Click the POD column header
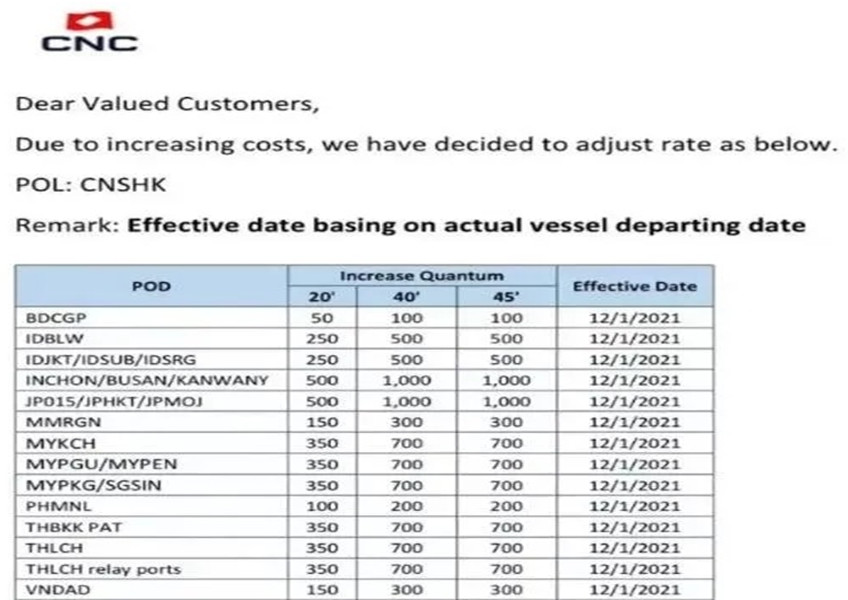The width and height of the screenshot is (848, 600). (151, 286)
